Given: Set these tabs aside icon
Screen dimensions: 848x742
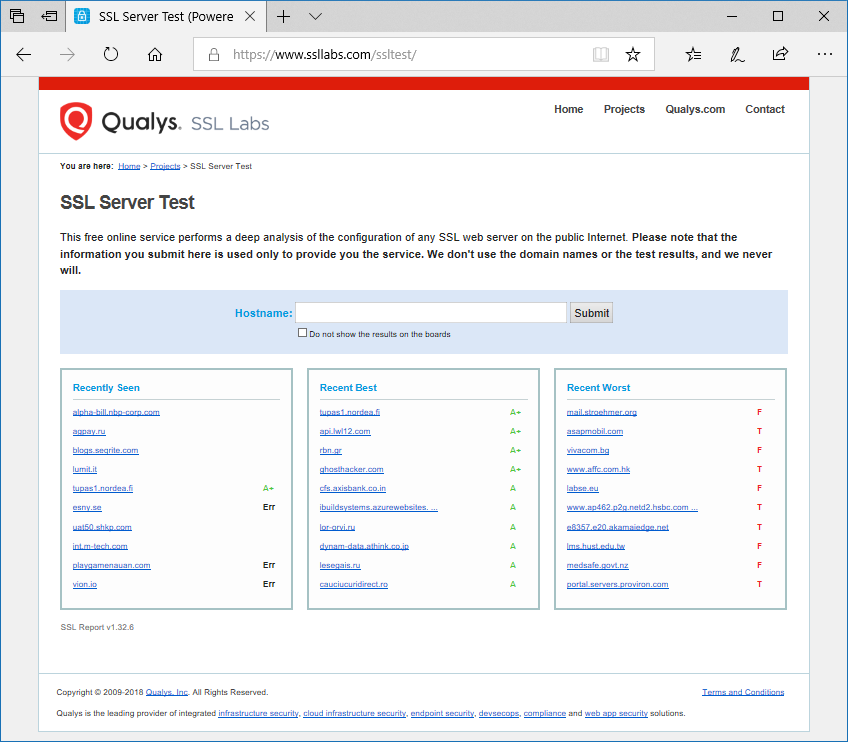Looking at the screenshot, I should [49, 16].
